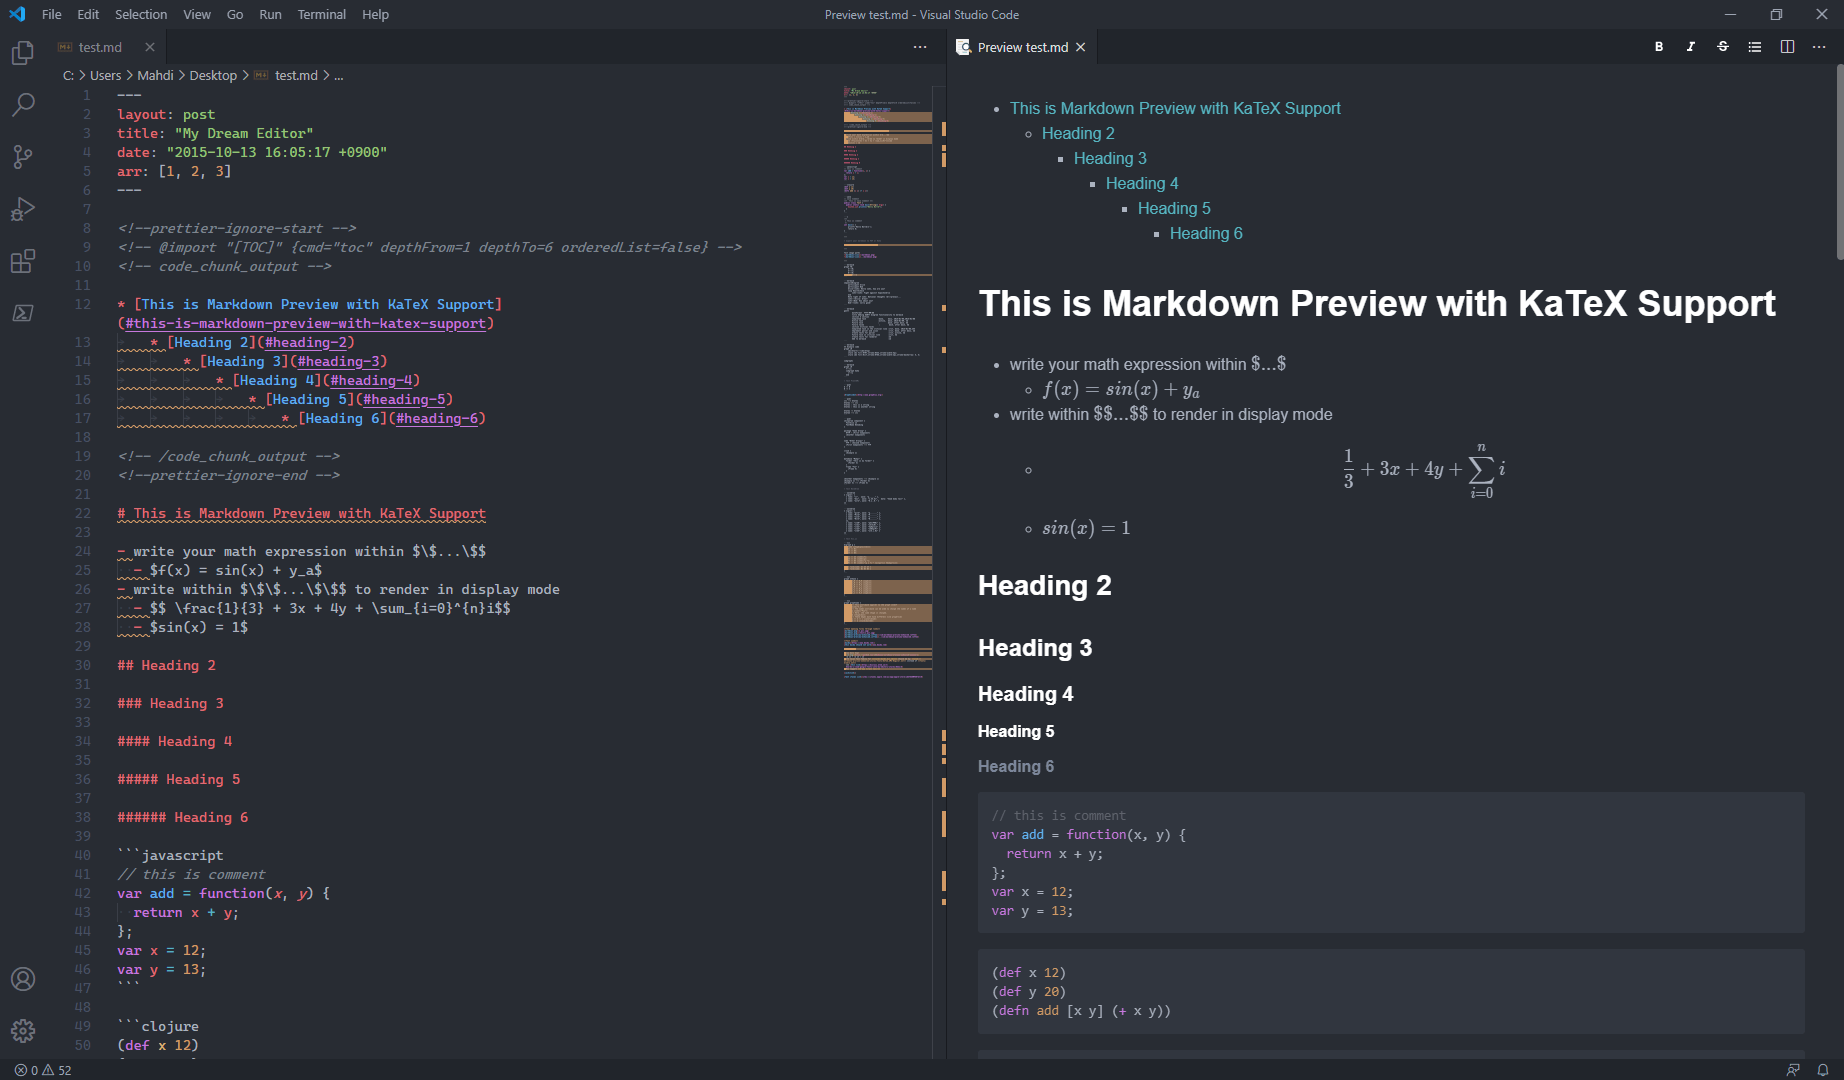Expand the breadcrumb for Desktop folder
Image resolution: width=1844 pixels, height=1080 pixels.
[x=213, y=75]
